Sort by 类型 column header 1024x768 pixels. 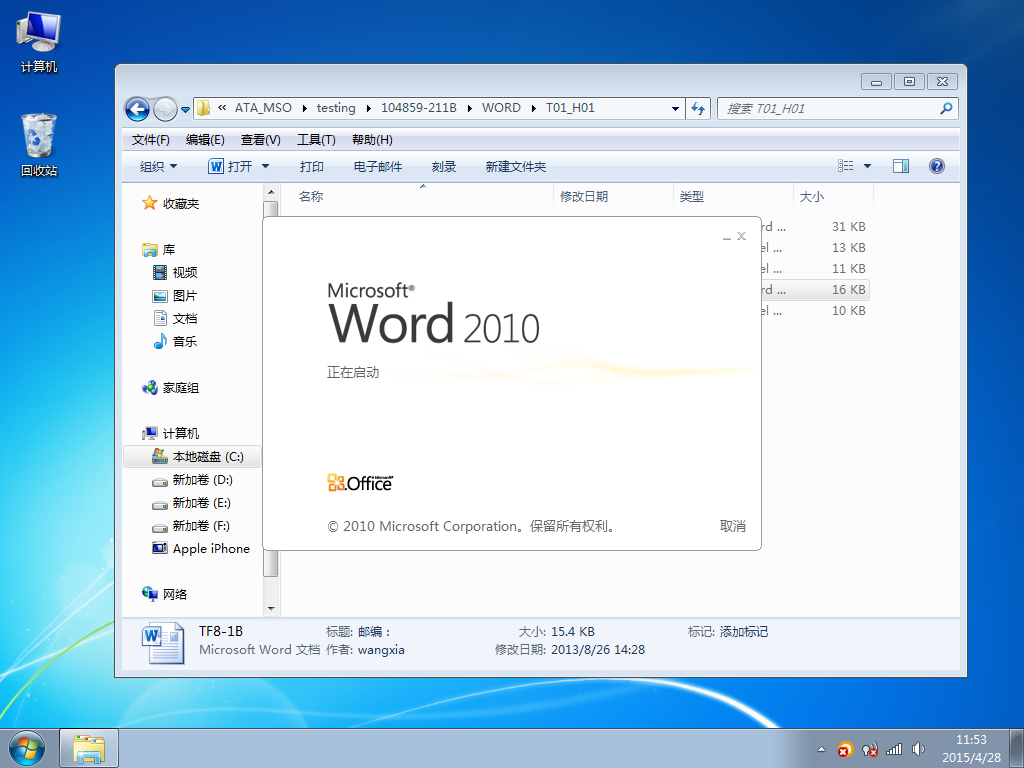tap(692, 197)
